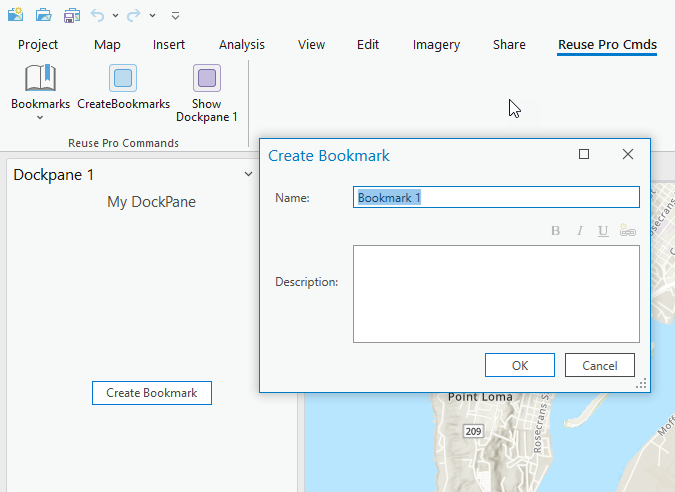Insert hyperlink using the link icon
The height and width of the screenshot is (492, 675).
[x=628, y=231]
